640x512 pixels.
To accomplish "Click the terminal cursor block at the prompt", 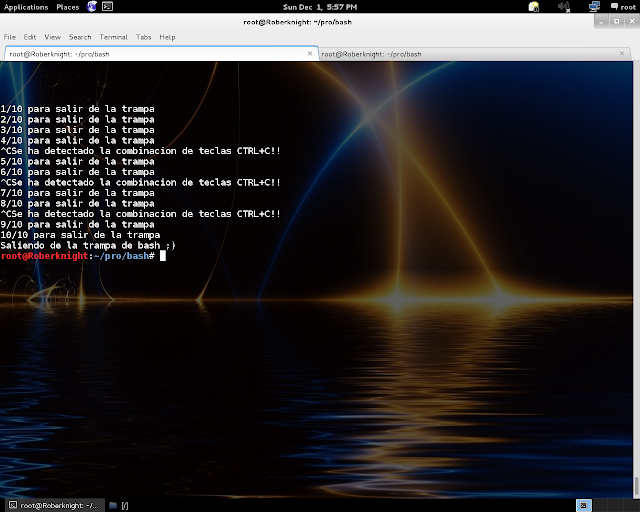I will pyautogui.click(x=163, y=256).
